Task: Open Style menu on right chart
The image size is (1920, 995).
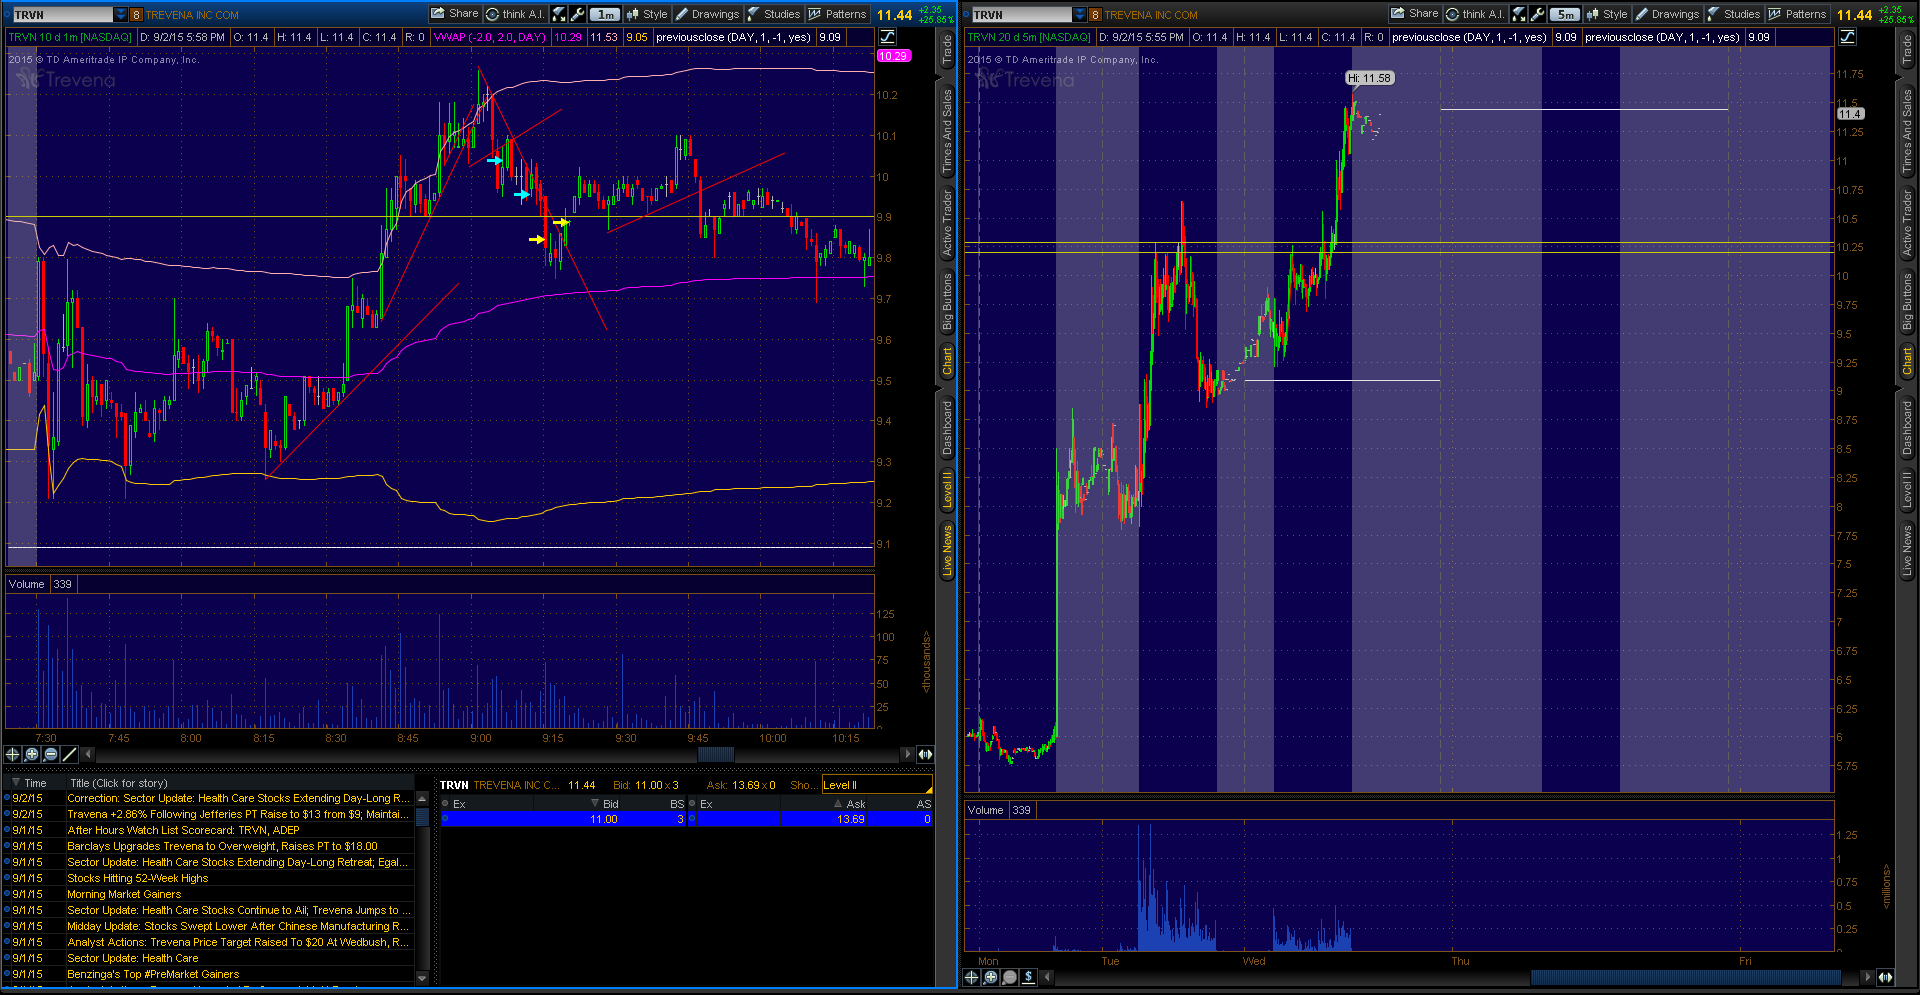Action: click(x=1607, y=14)
